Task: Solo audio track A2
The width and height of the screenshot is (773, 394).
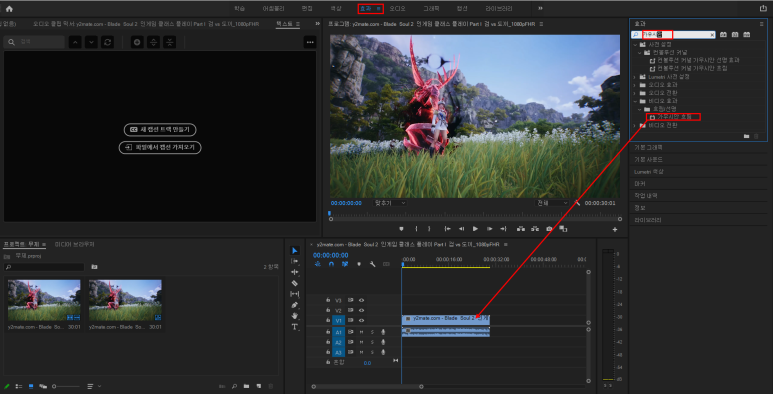Action: 372,342
